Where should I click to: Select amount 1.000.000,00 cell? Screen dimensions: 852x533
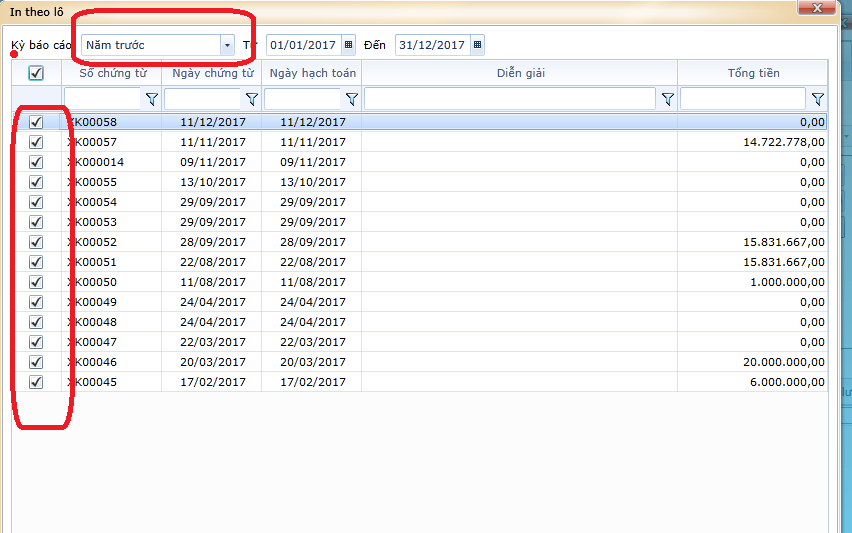(x=753, y=282)
